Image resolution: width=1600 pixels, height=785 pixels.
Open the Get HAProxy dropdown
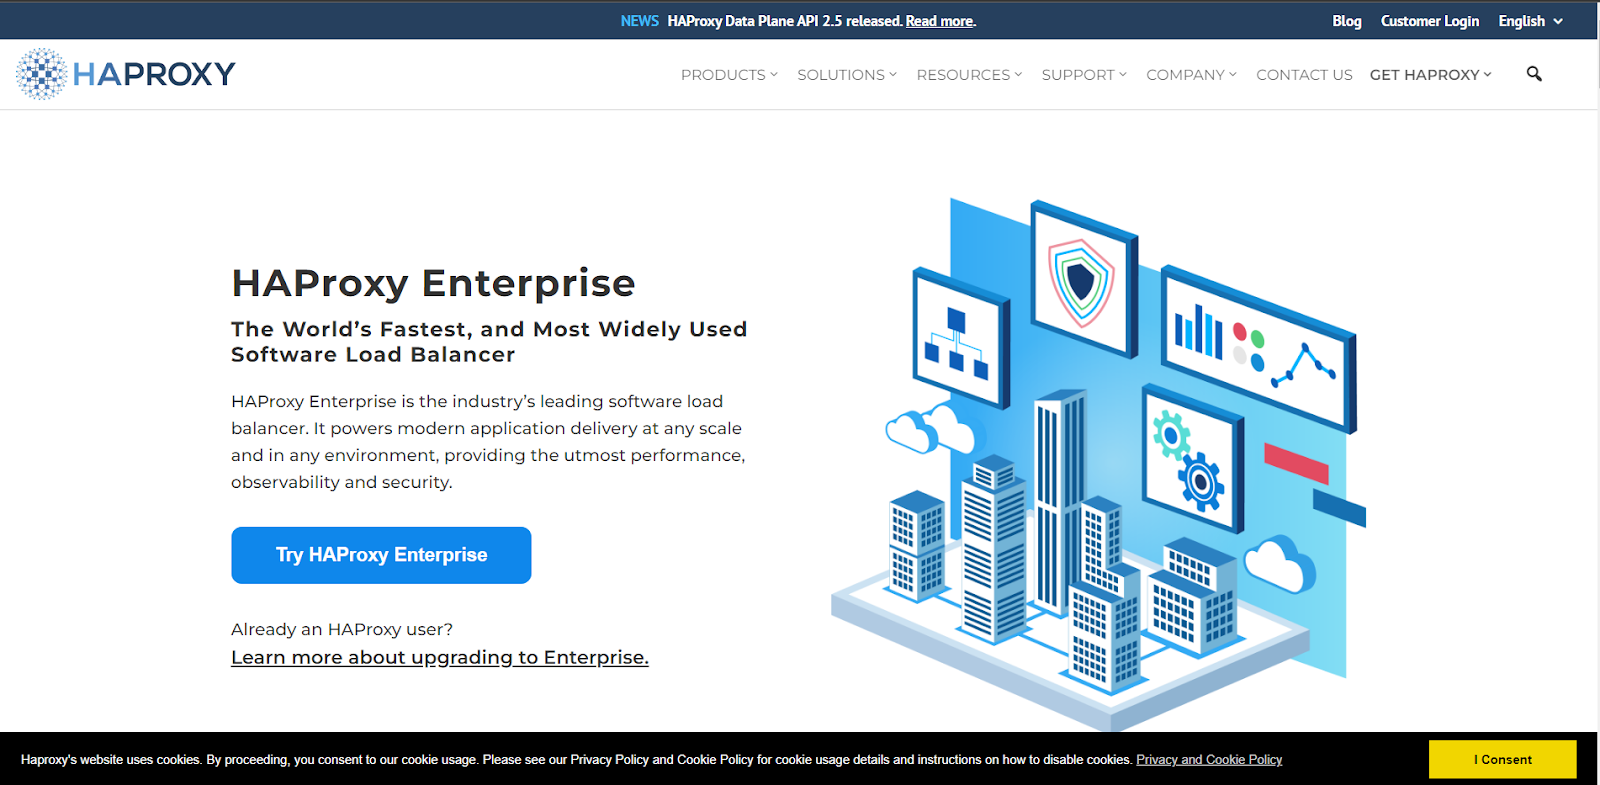point(1430,75)
